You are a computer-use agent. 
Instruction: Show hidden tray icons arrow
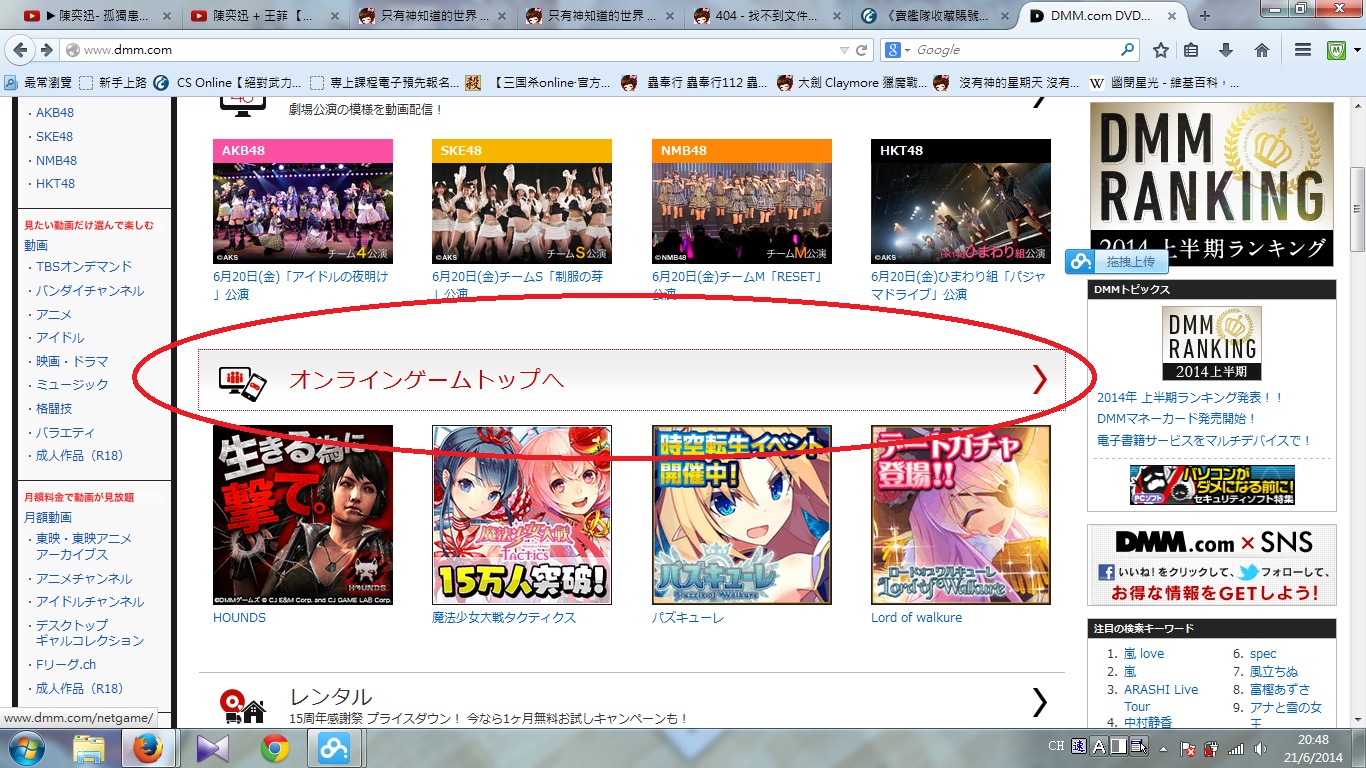point(1163,748)
